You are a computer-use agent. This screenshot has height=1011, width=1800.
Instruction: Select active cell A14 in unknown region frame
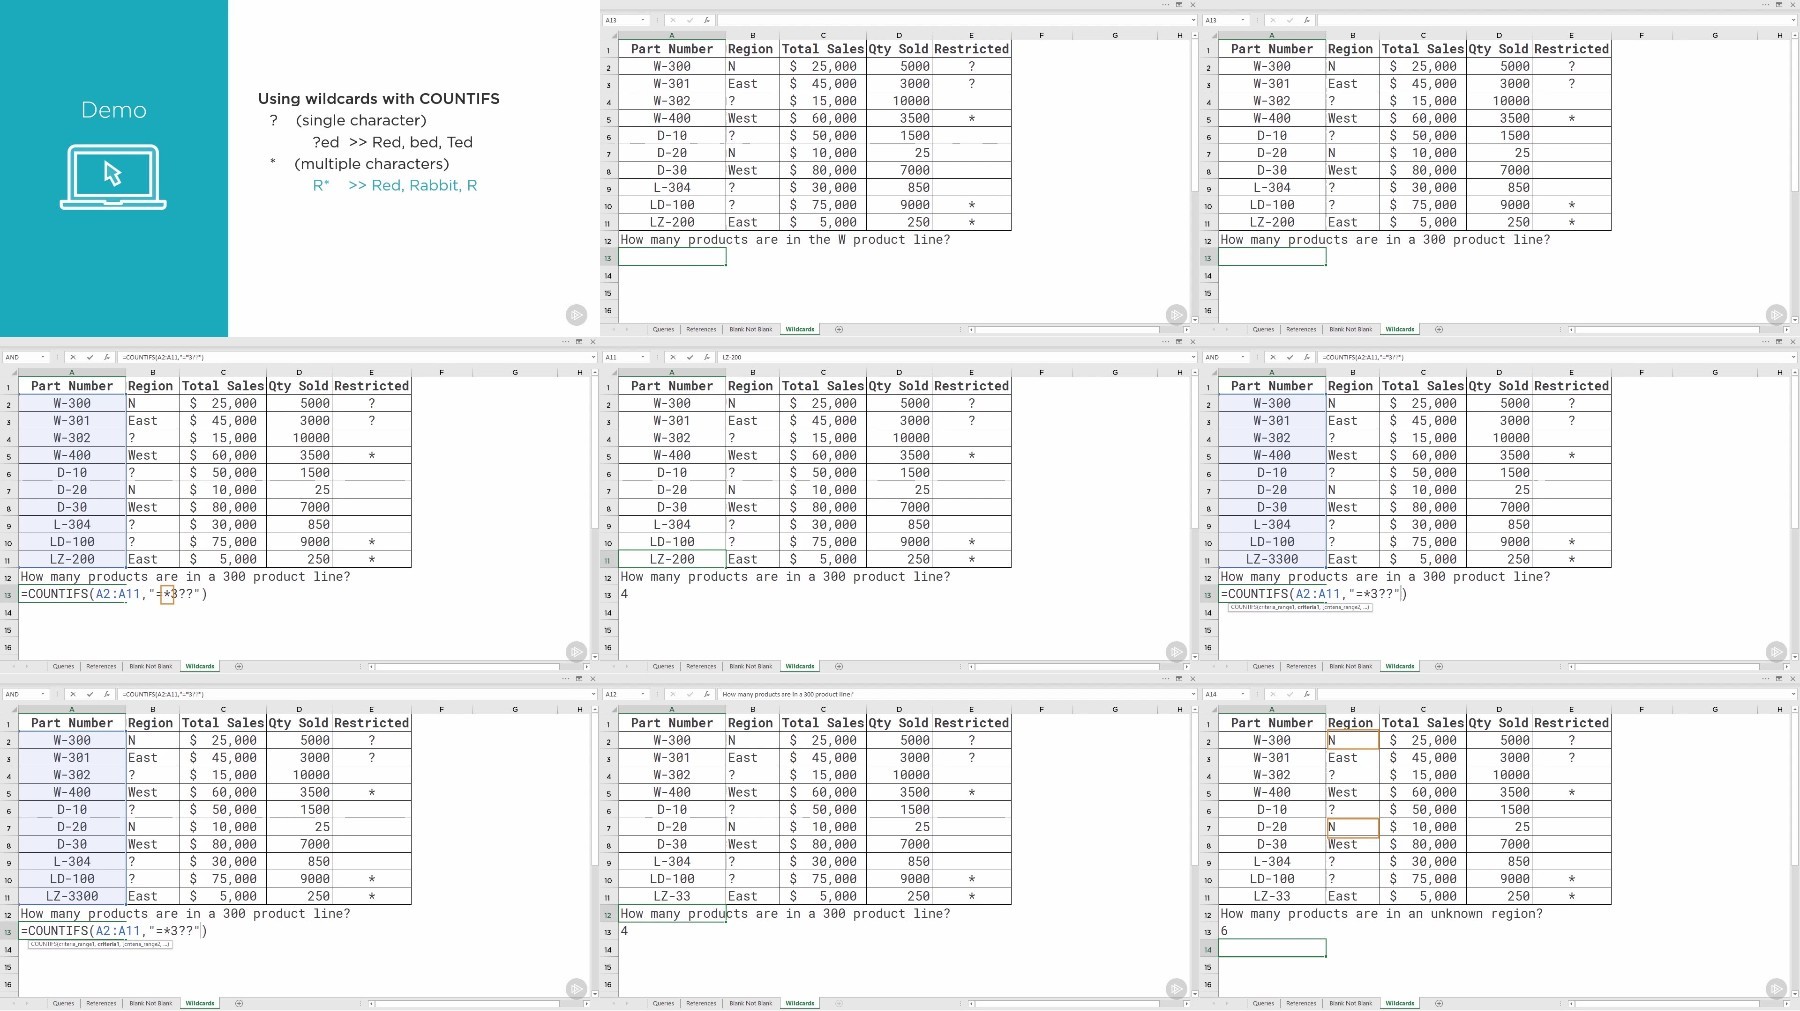click(1272, 948)
